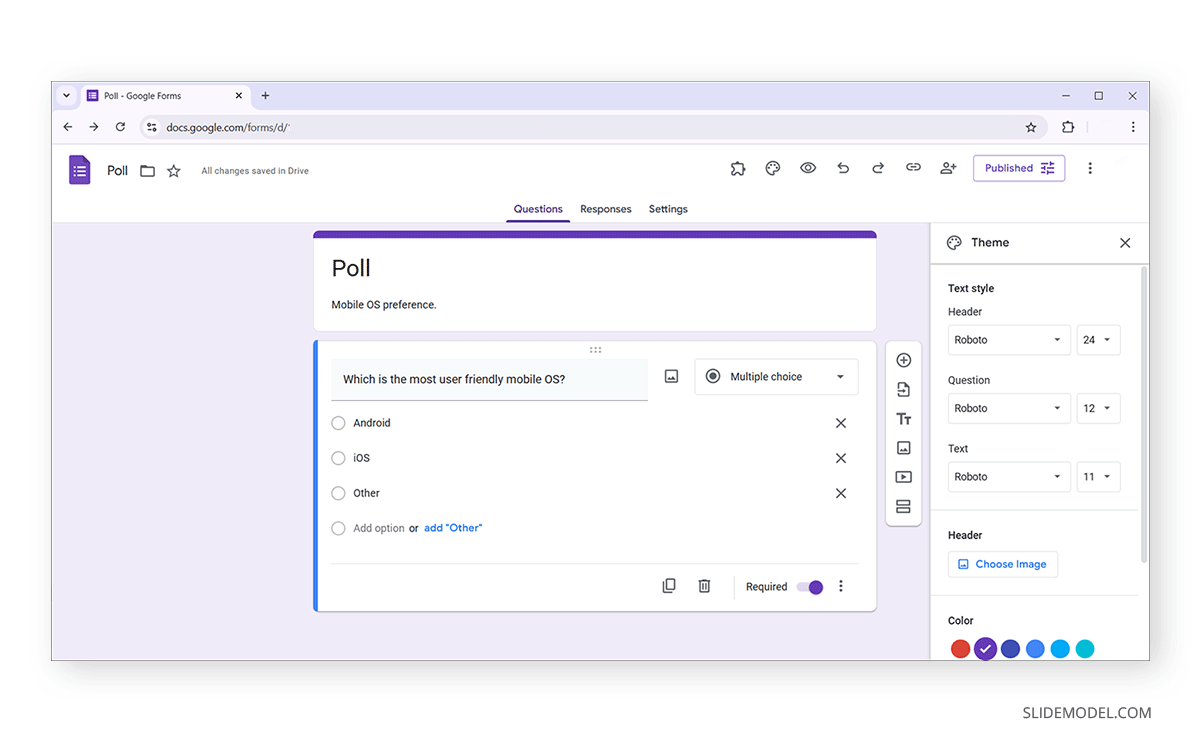The height and width of the screenshot is (743, 1200).
Task: Click the Add question plus icon
Action: pyautogui.click(x=903, y=359)
